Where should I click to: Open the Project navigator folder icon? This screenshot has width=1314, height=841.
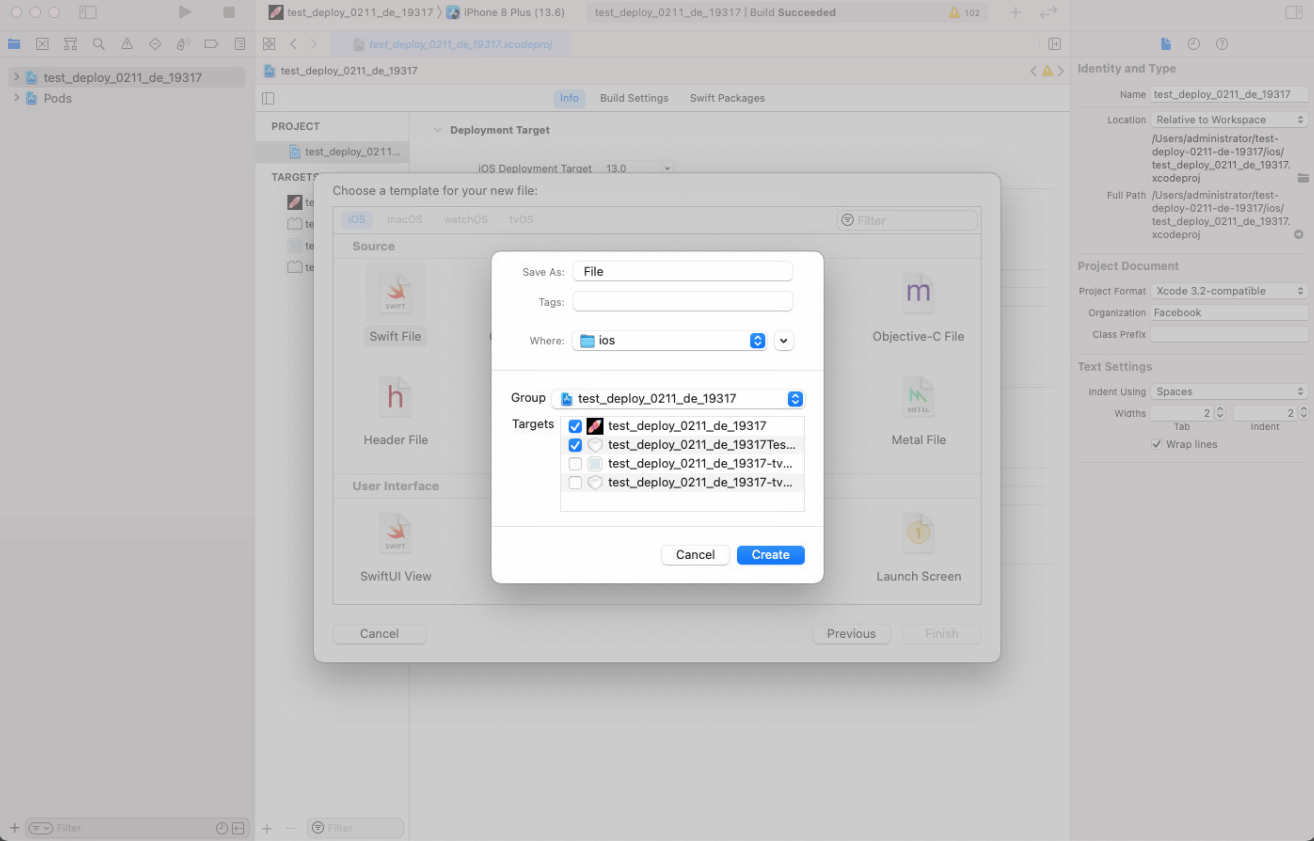tap(14, 44)
